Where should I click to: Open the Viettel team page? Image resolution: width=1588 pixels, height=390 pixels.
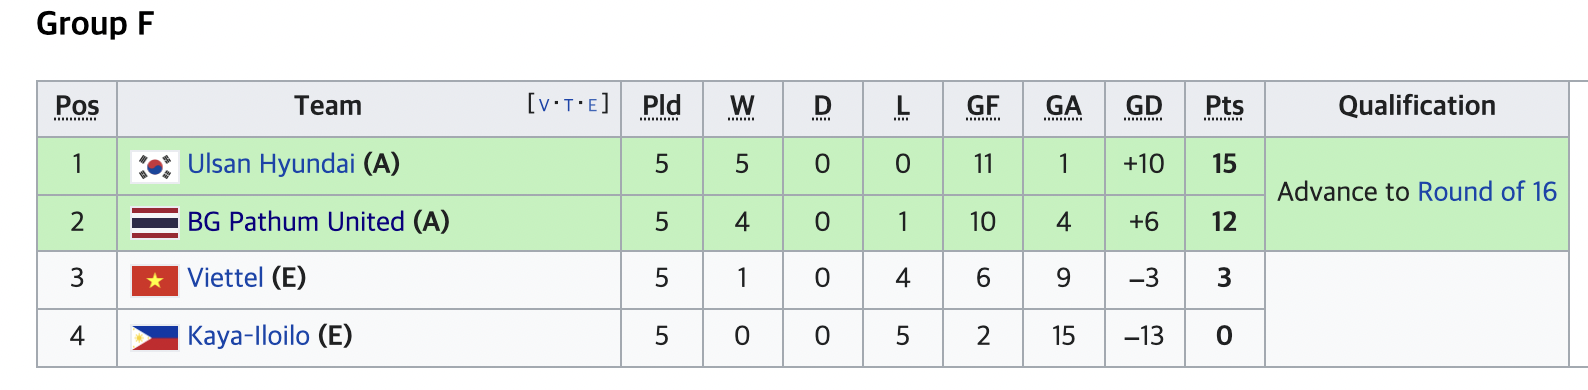[226, 278]
